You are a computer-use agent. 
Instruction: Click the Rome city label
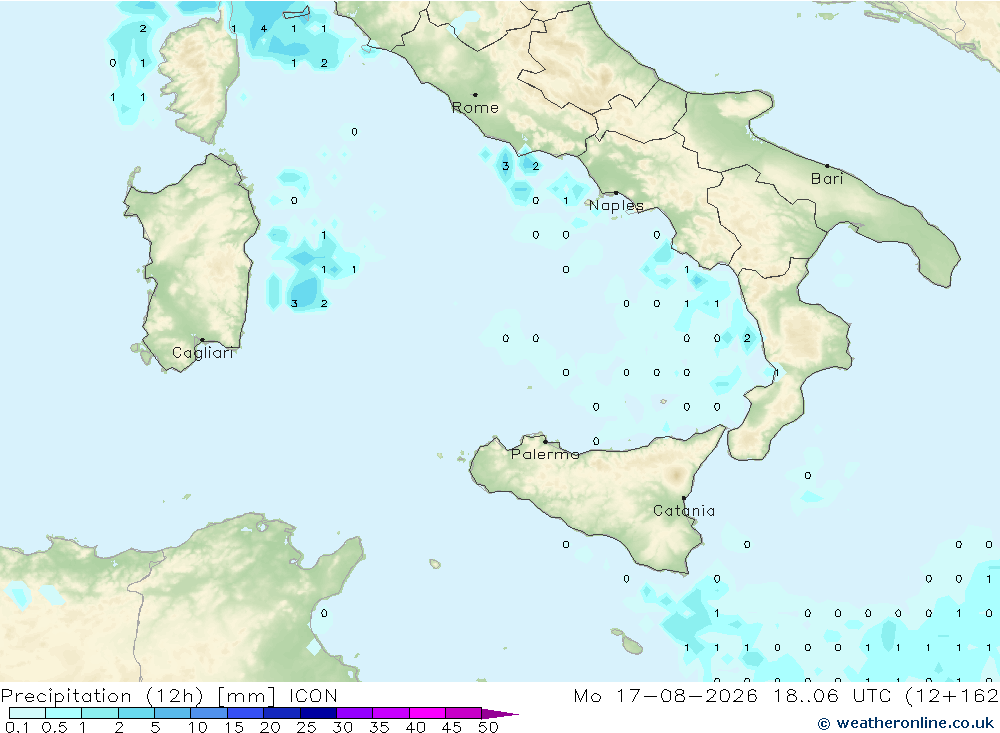coord(475,108)
